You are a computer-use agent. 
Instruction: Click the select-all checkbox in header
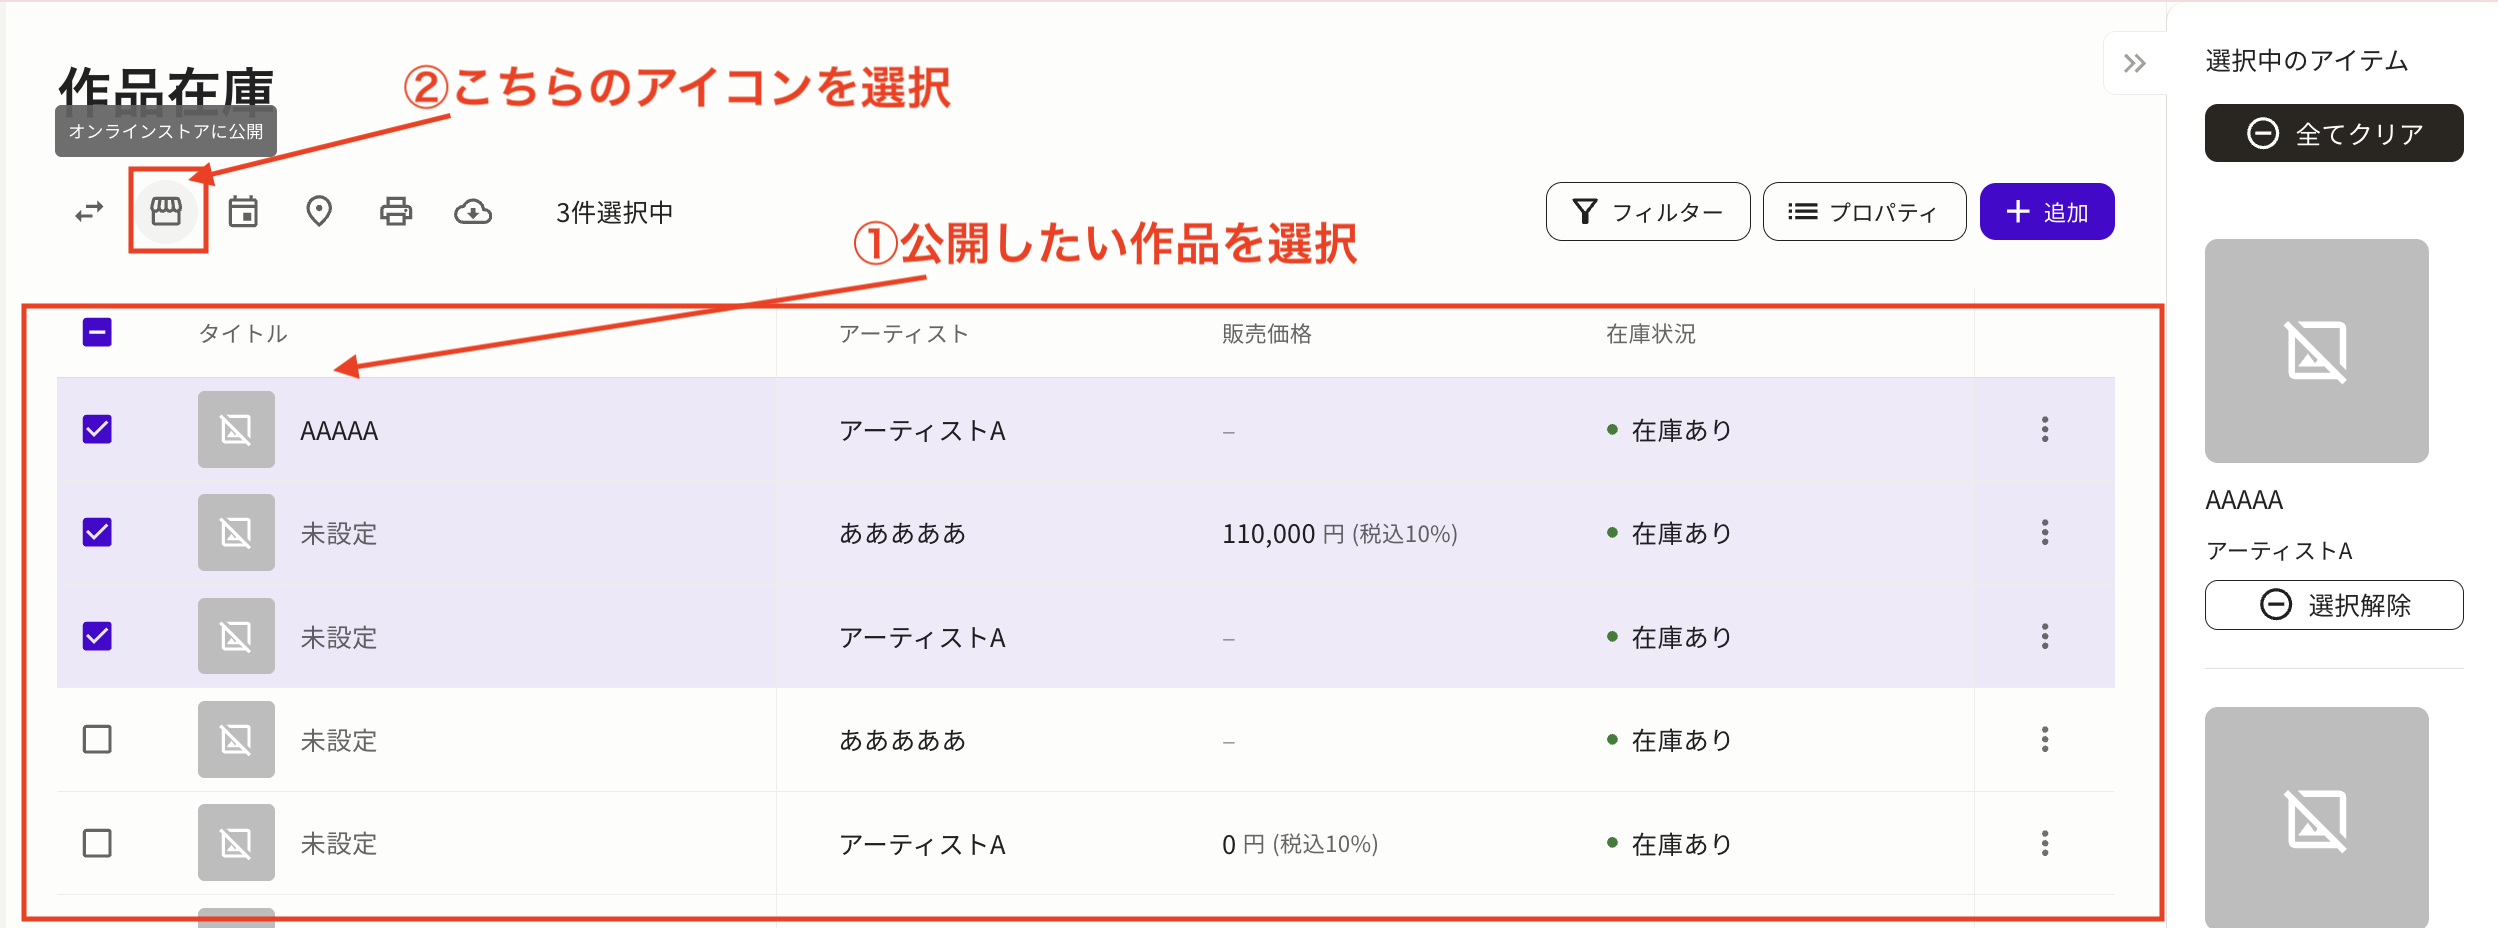96,333
